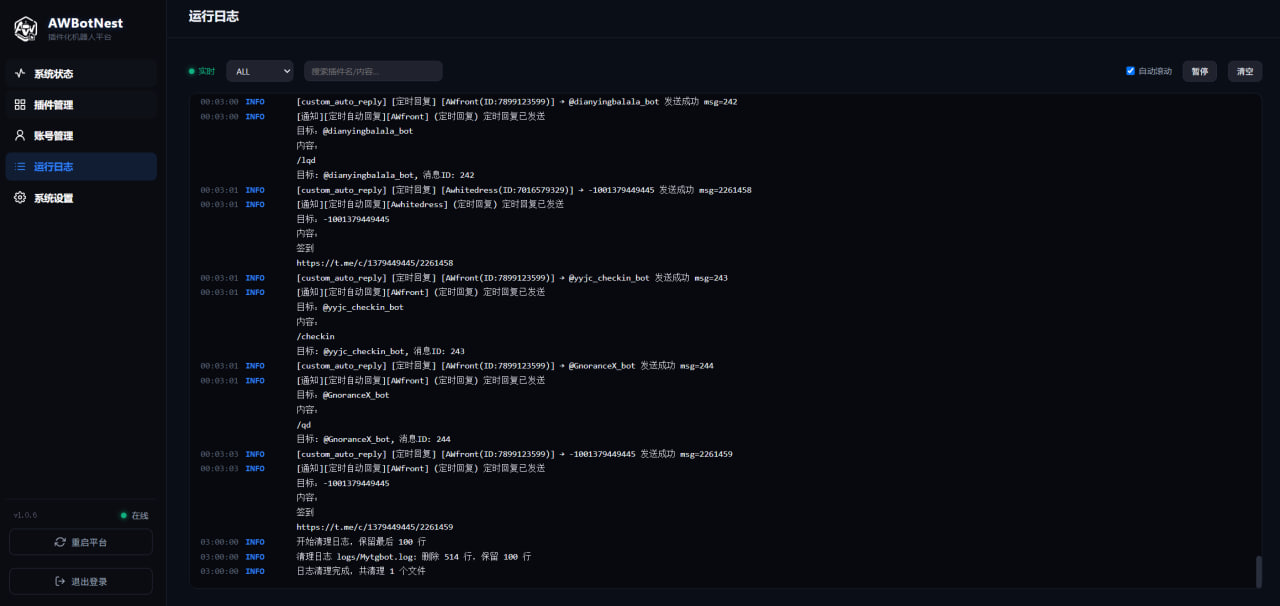The width and height of the screenshot is (1280, 606).
Task: Click the 清空 clear button
Action: point(1245,71)
